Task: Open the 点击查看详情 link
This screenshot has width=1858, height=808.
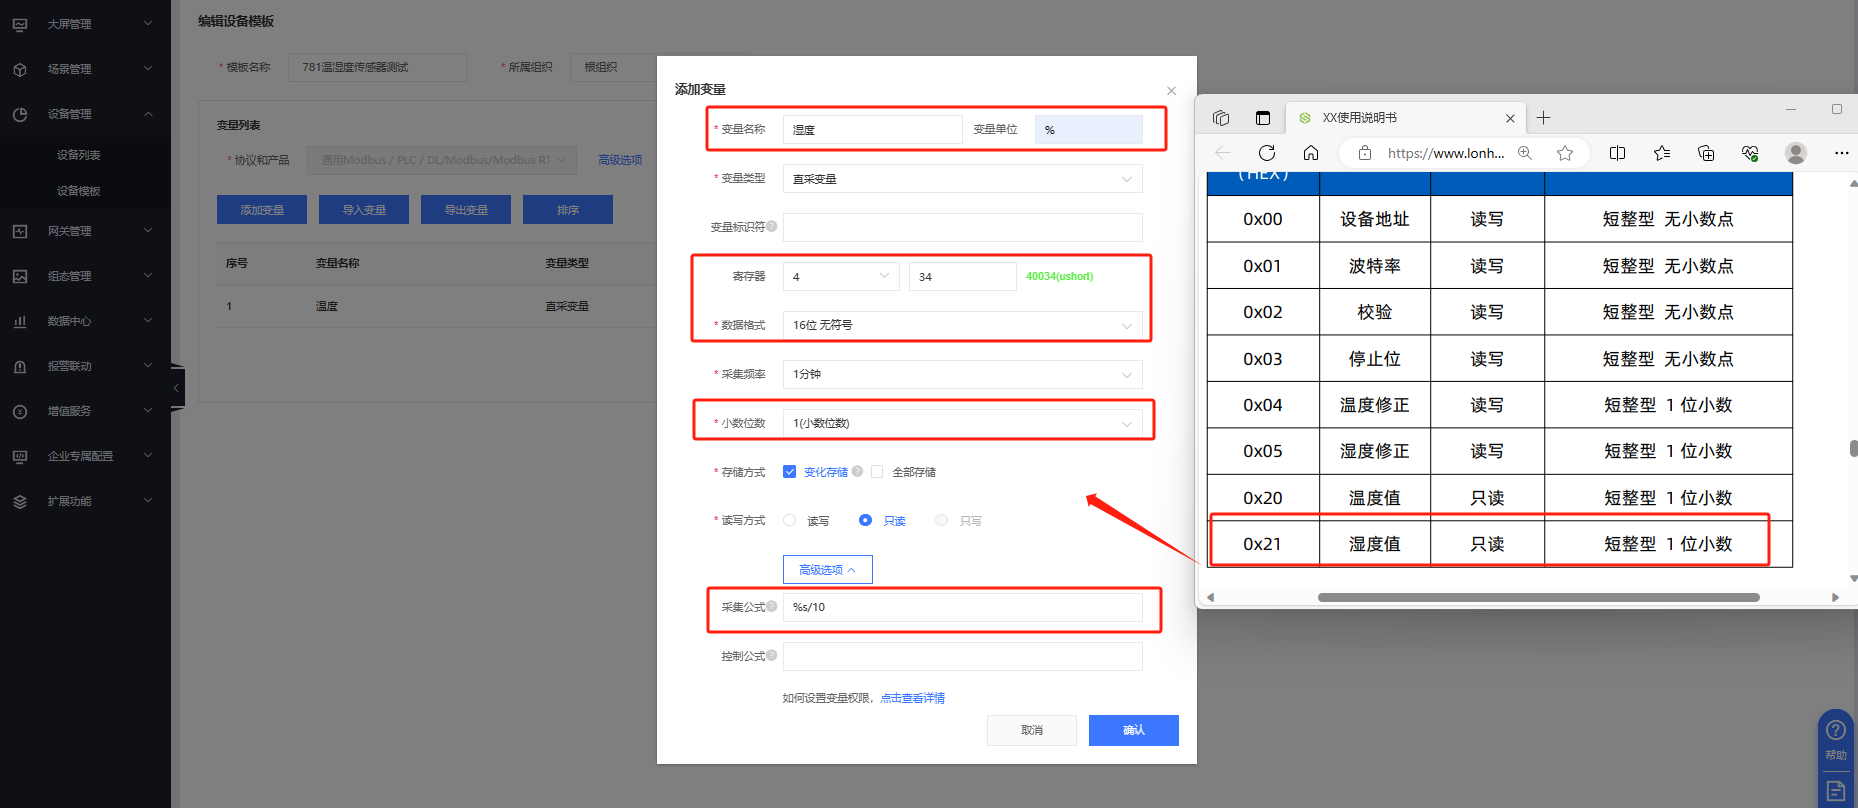Action: tap(912, 698)
